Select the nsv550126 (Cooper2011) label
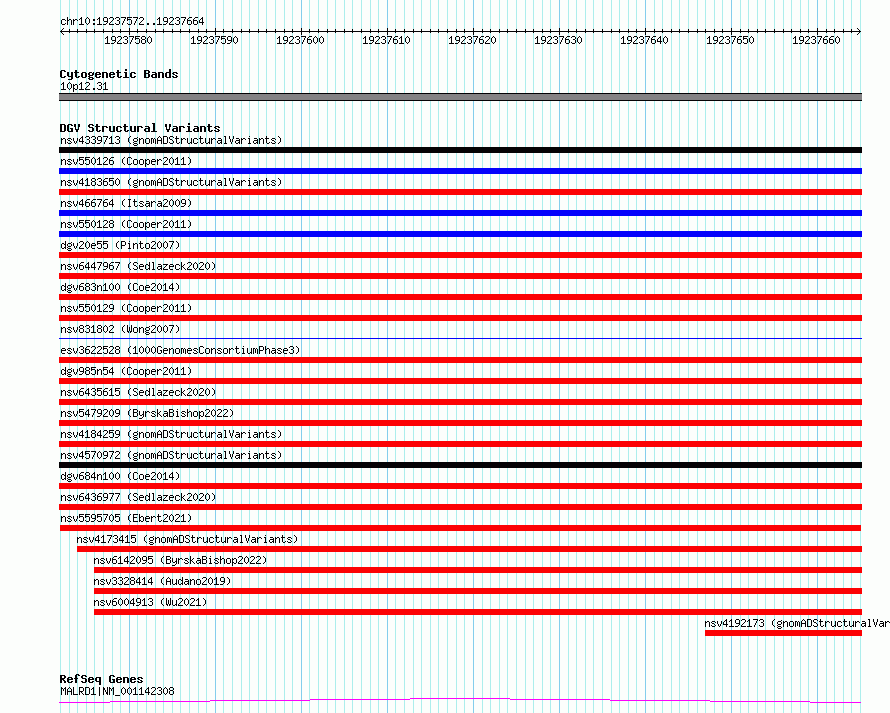The height and width of the screenshot is (713, 890). tap(126, 161)
